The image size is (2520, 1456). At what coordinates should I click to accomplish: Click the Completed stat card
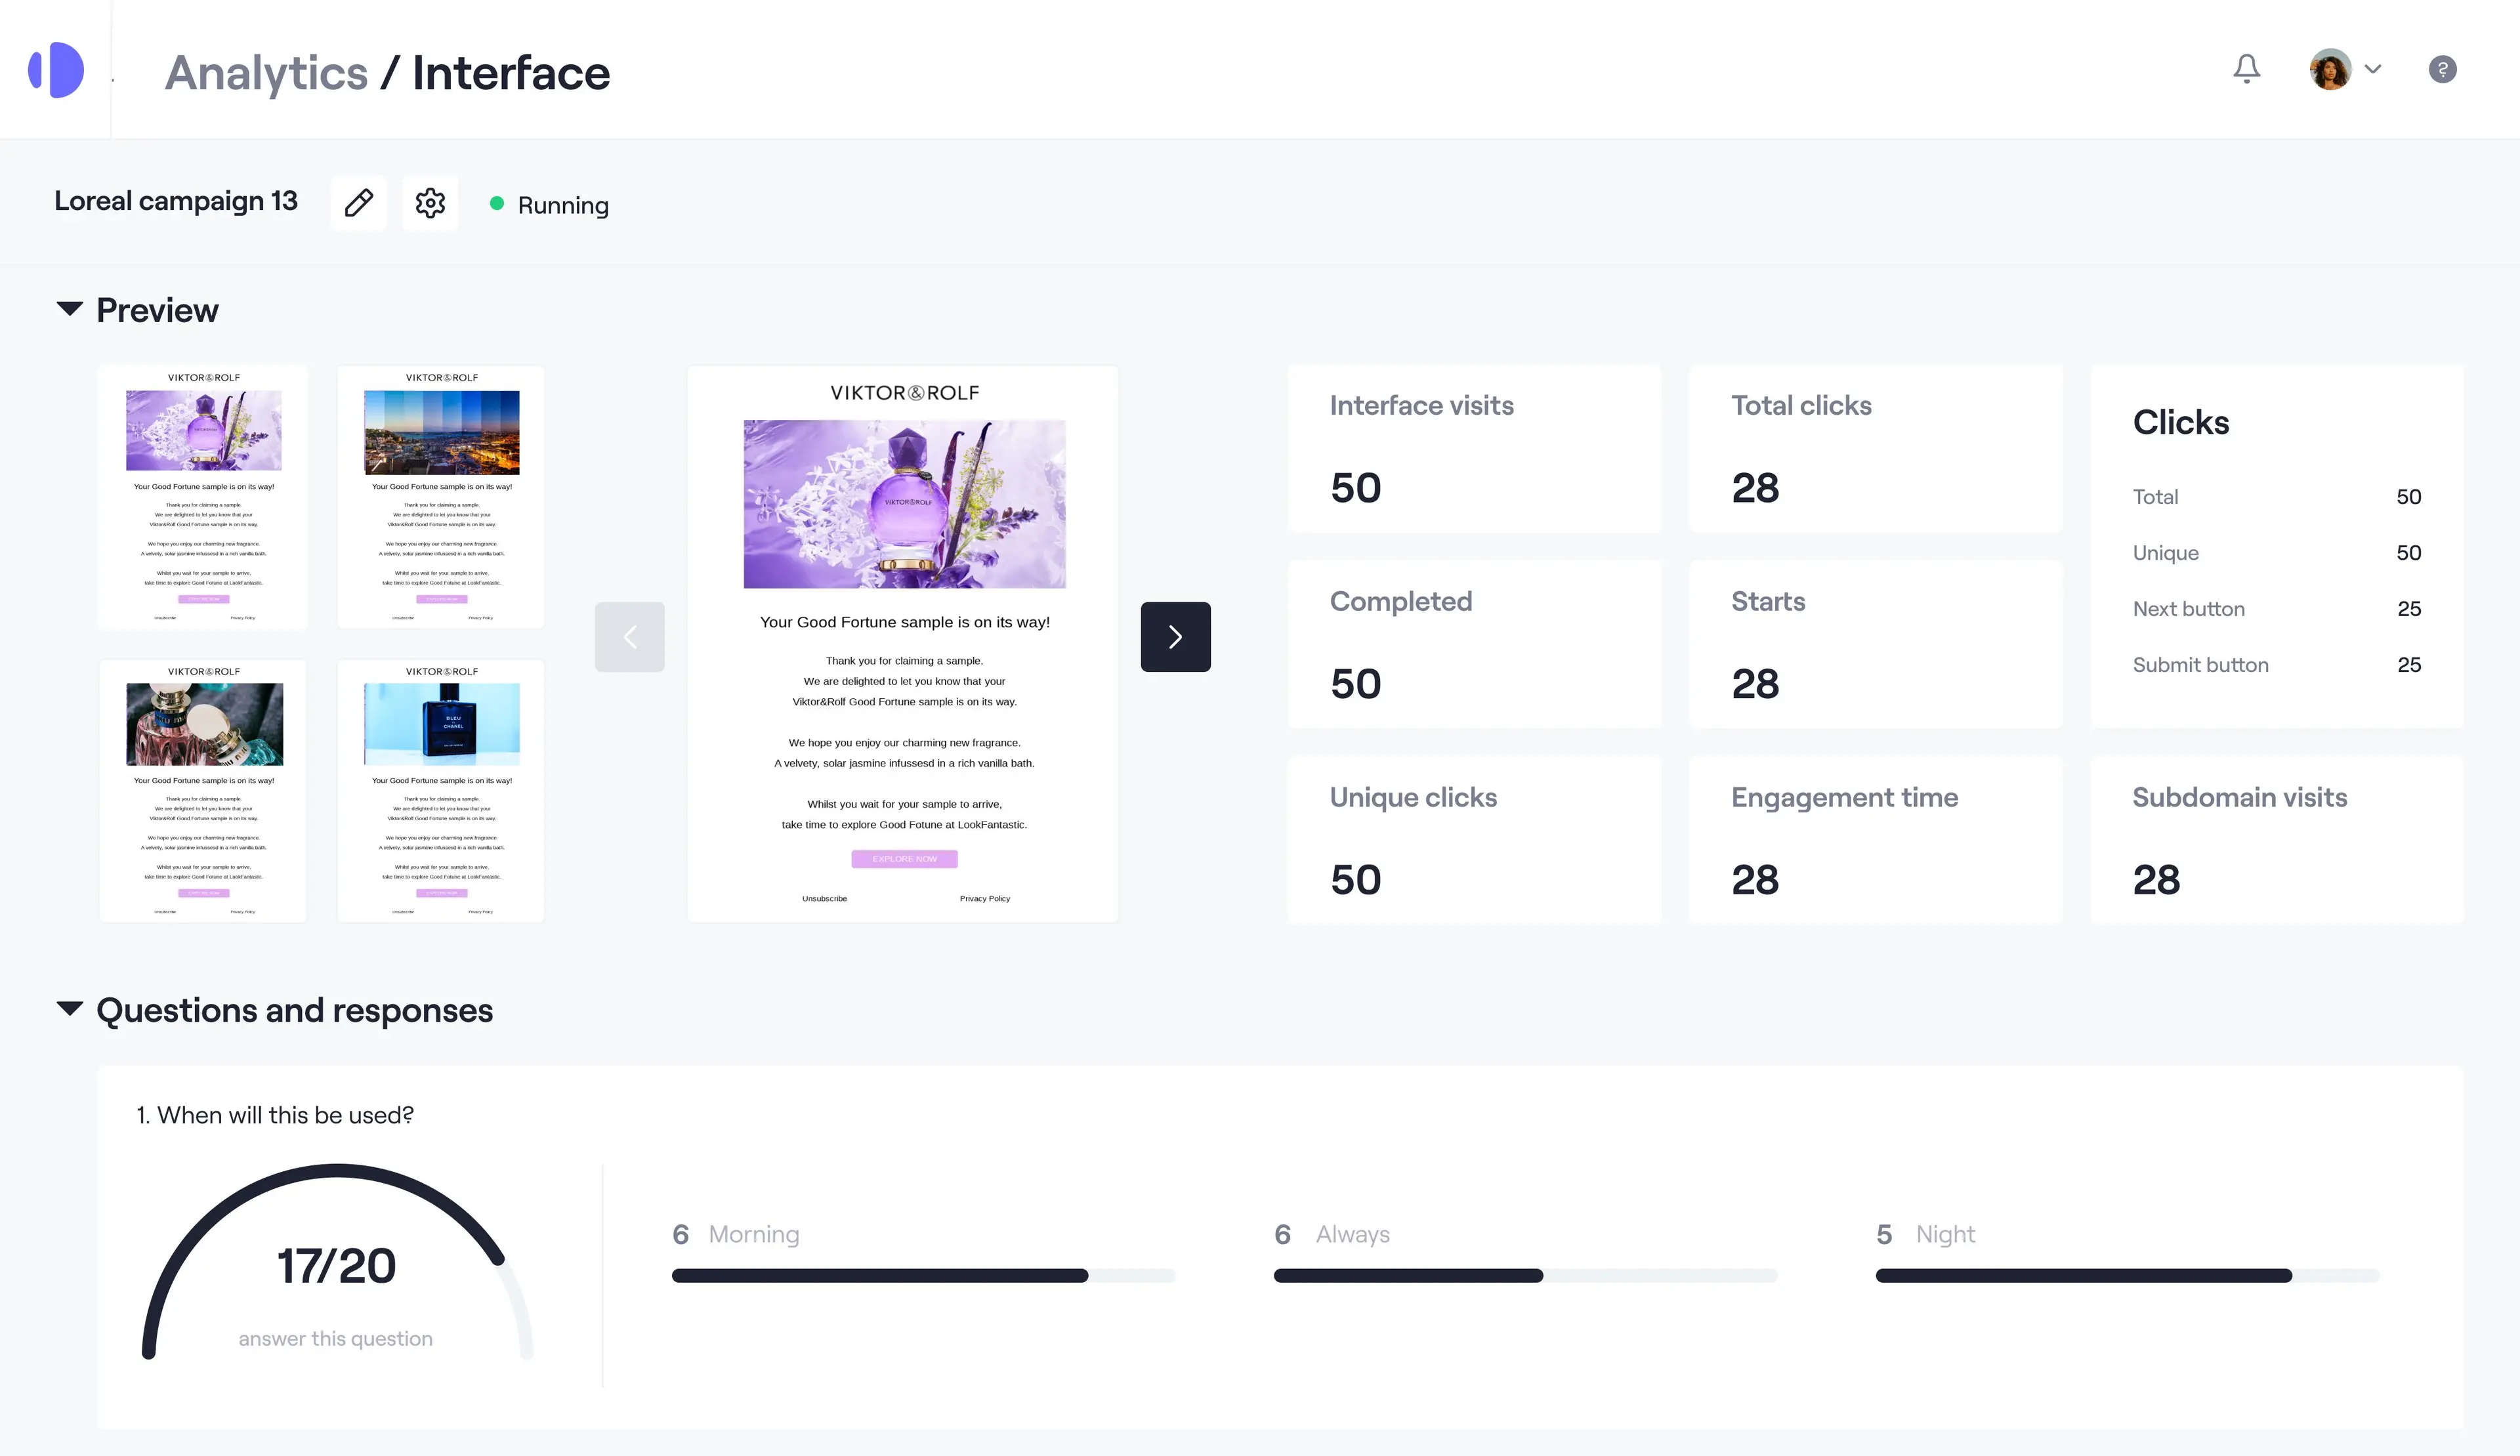pos(1474,645)
